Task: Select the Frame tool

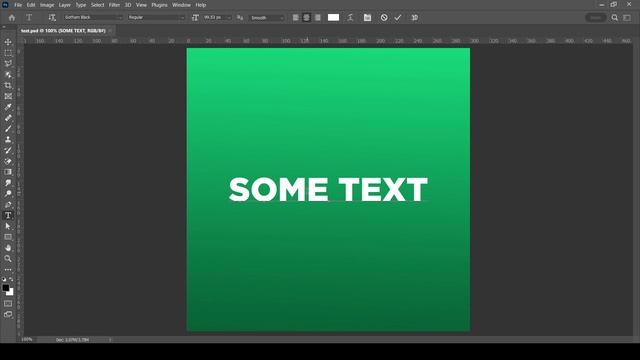Action: click(x=8, y=96)
